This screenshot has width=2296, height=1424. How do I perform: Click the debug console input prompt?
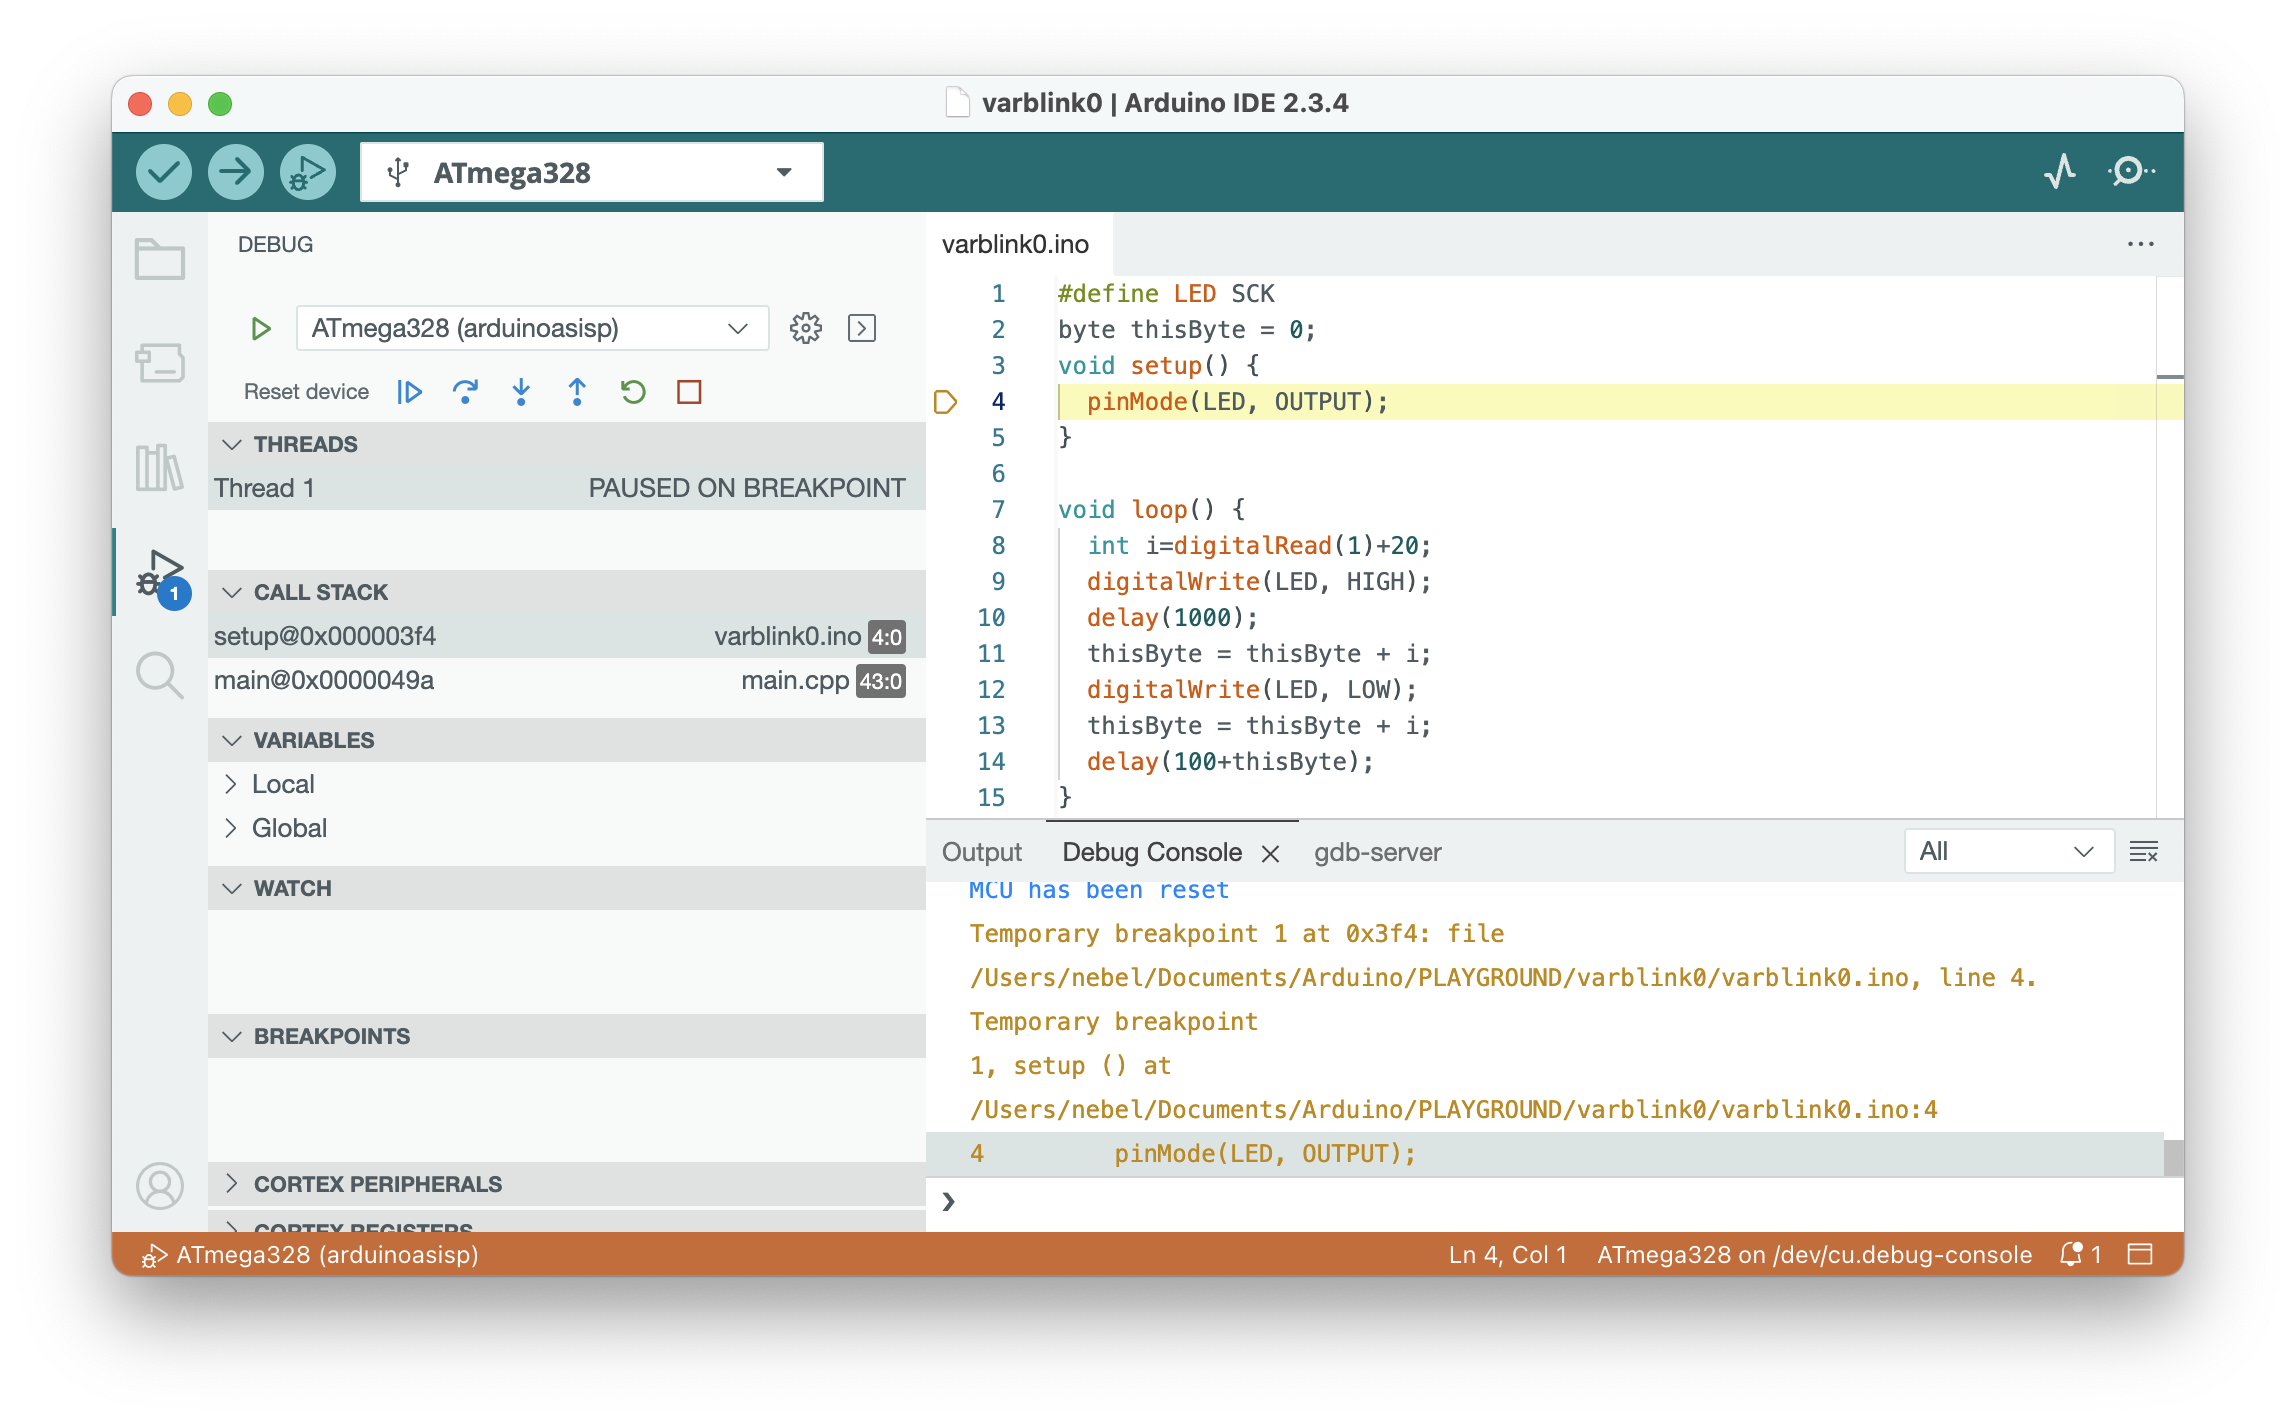pyautogui.click(x=1500, y=1202)
